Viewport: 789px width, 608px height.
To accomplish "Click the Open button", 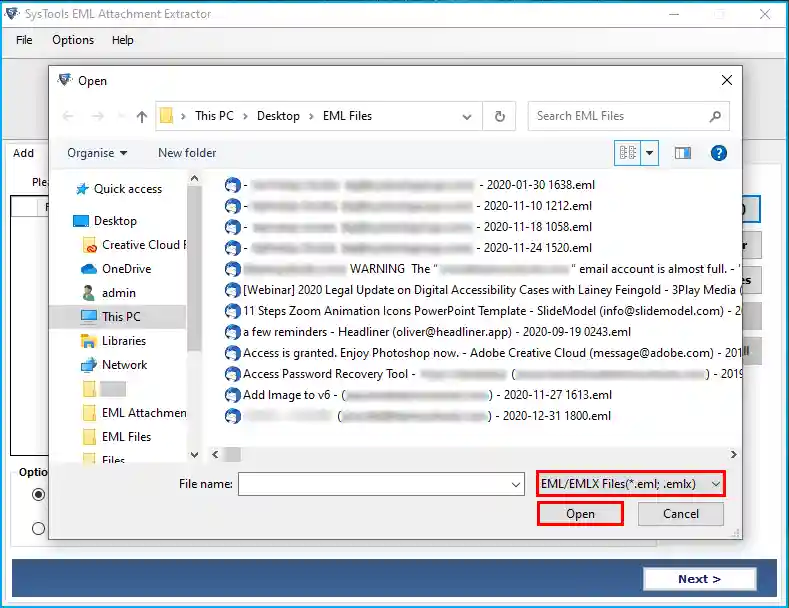I will (580, 514).
